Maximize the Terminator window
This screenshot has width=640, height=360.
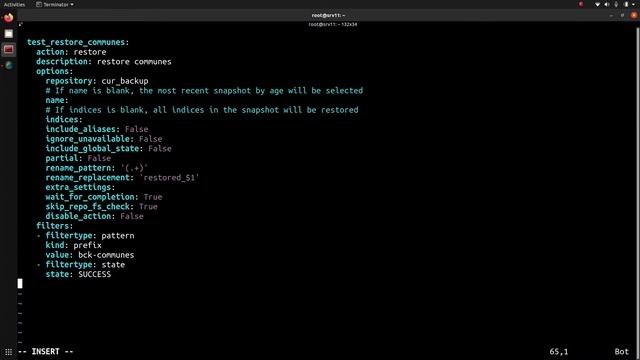622,16
